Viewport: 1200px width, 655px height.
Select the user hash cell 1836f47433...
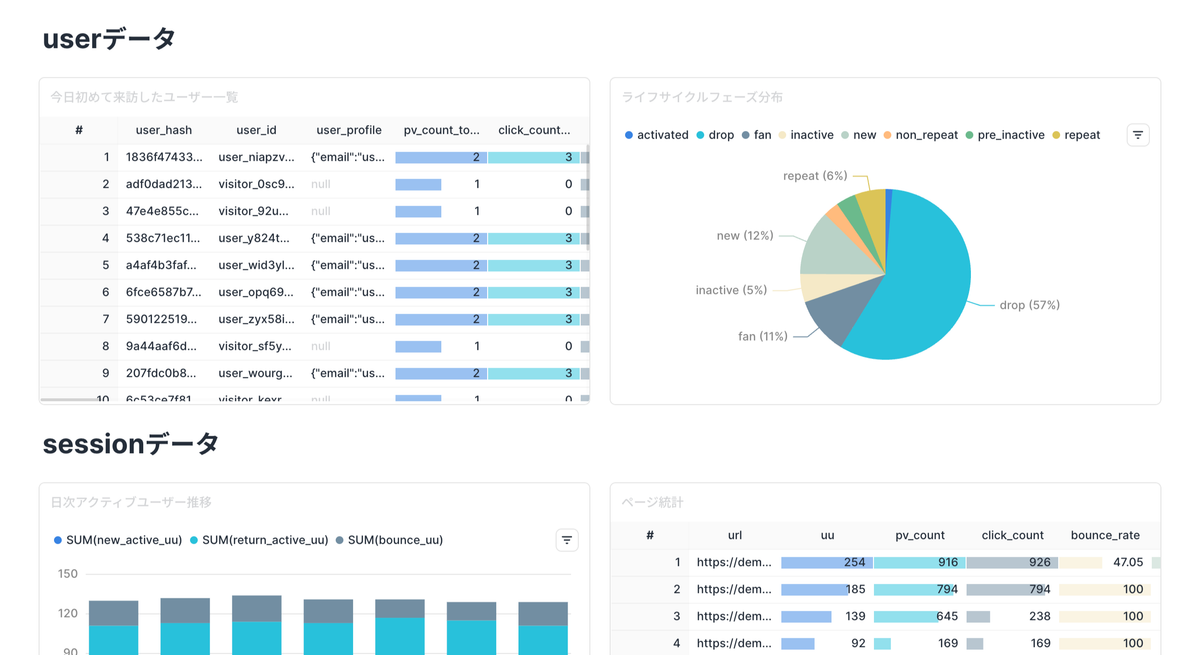pos(164,157)
